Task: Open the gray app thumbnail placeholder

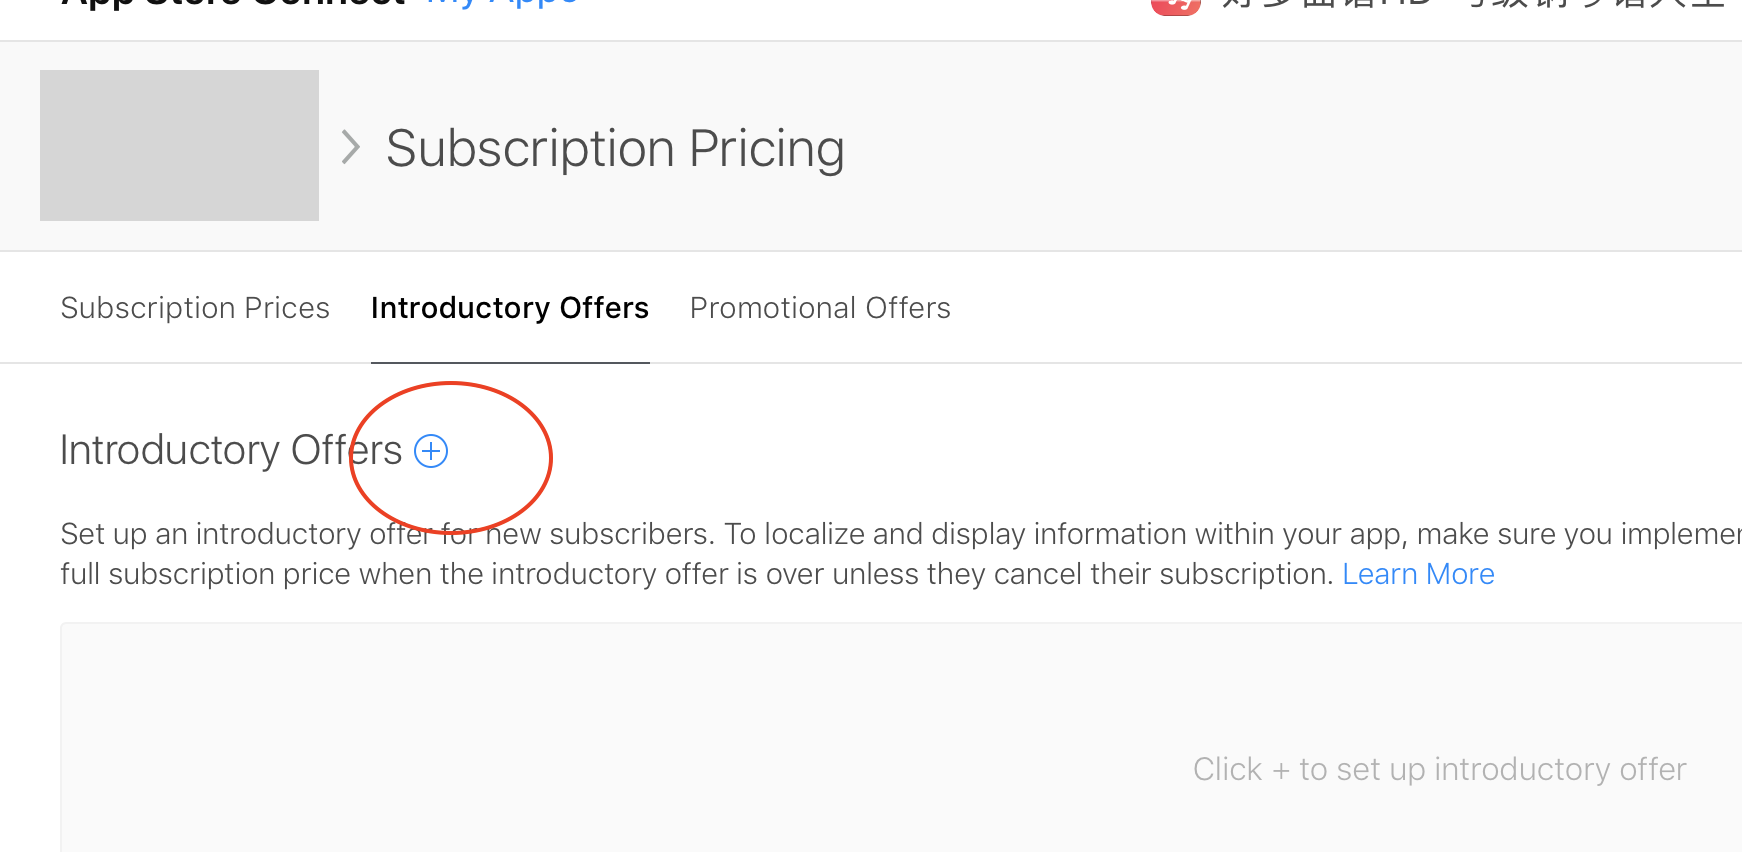Action: tap(179, 145)
